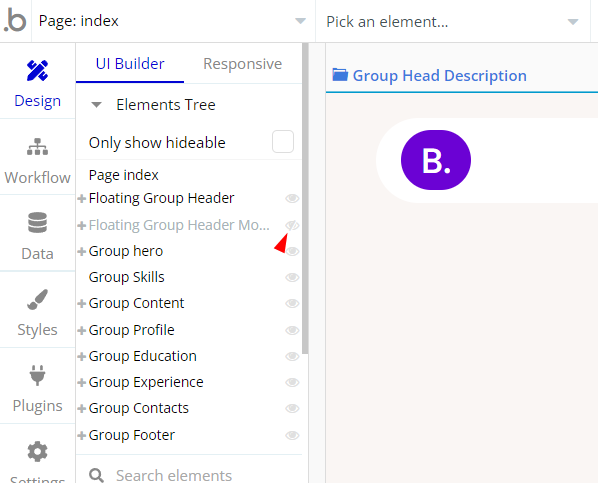Open the Styles brush icon

(x=37, y=299)
